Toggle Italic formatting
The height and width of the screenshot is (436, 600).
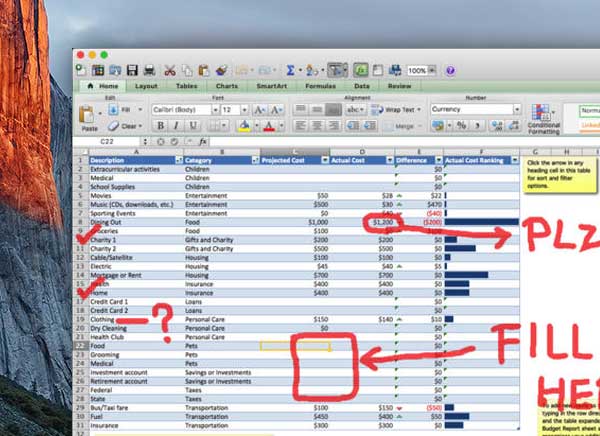pyautogui.click(x=174, y=126)
